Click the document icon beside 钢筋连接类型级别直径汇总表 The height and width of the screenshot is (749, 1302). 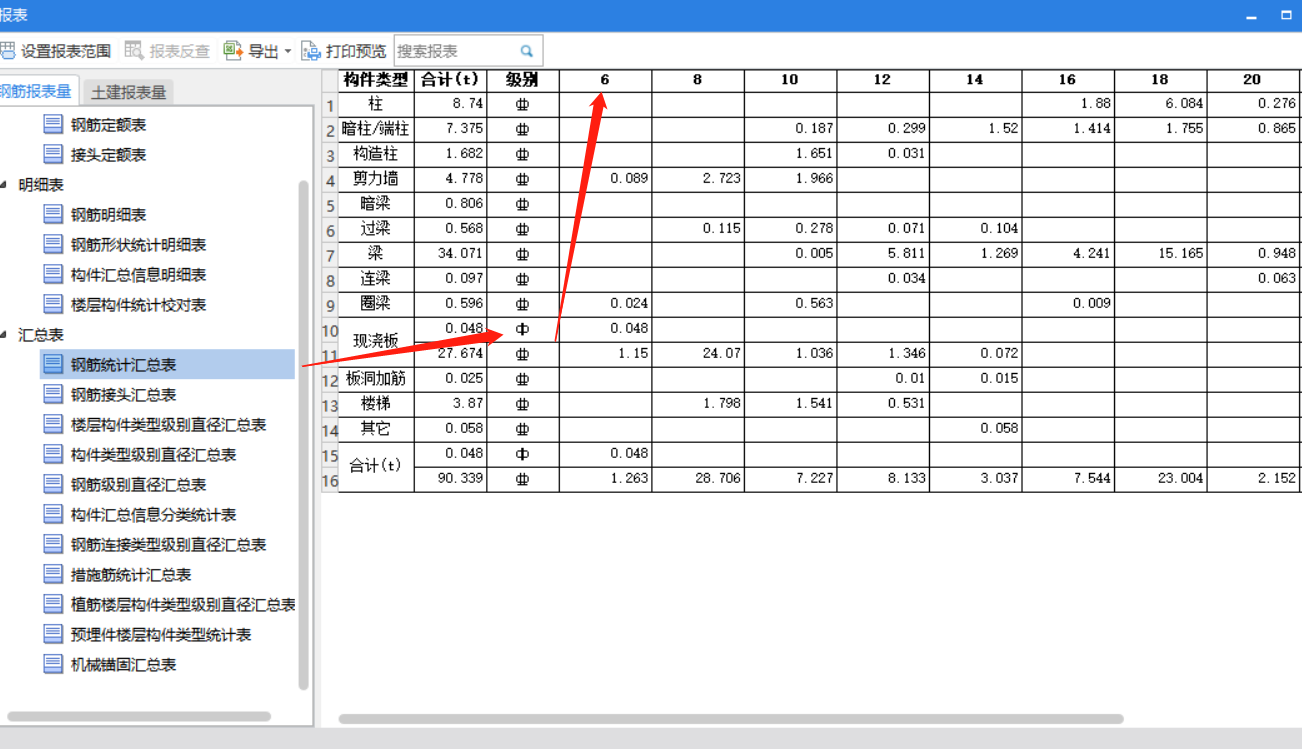click(x=53, y=544)
